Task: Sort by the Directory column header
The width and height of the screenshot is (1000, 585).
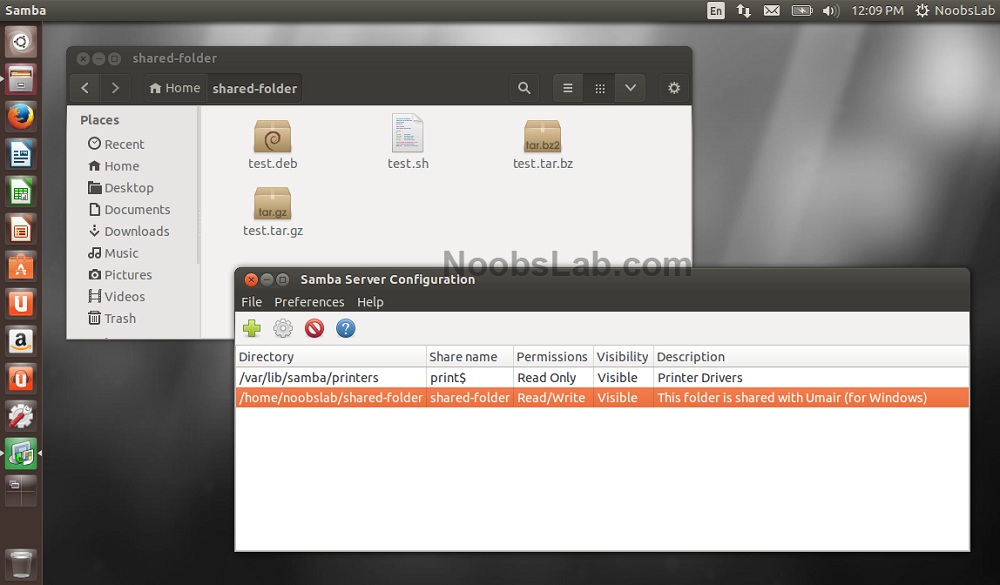Action: (330, 357)
